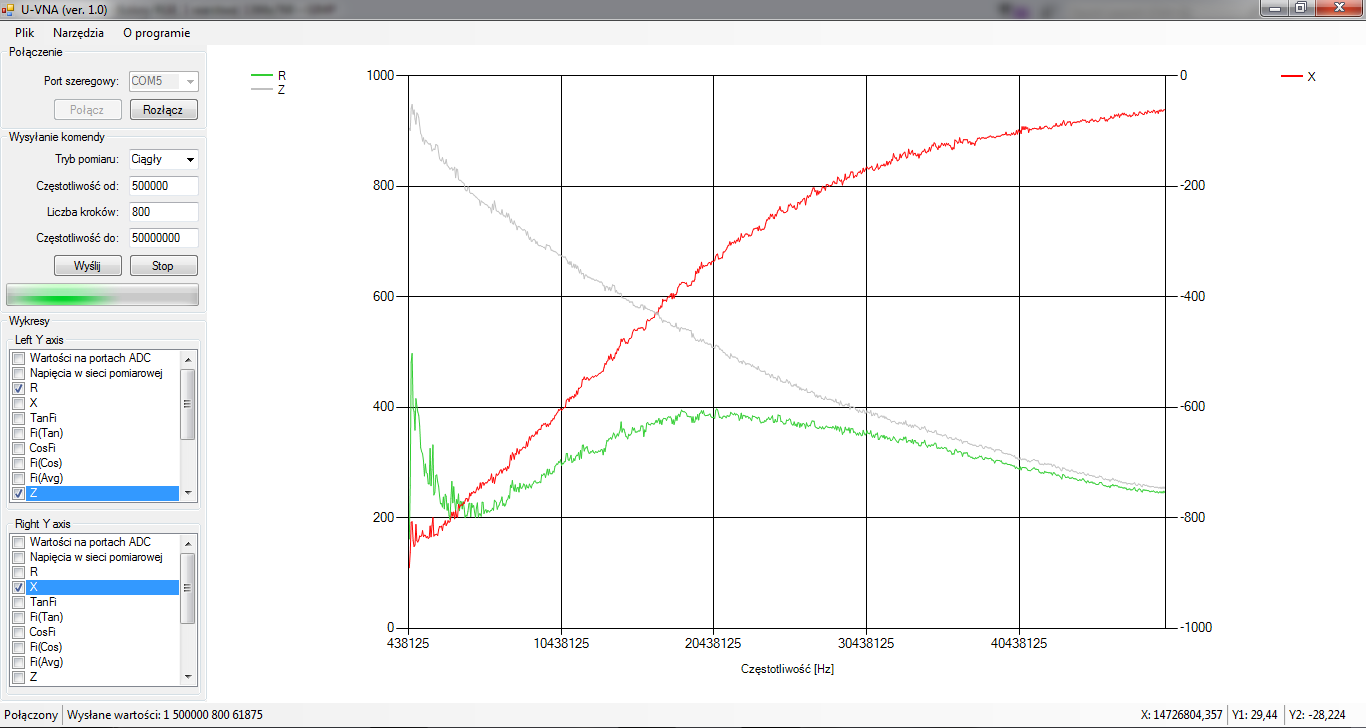Open the Narzędzia menu
1366x728 pixels.
78,32
